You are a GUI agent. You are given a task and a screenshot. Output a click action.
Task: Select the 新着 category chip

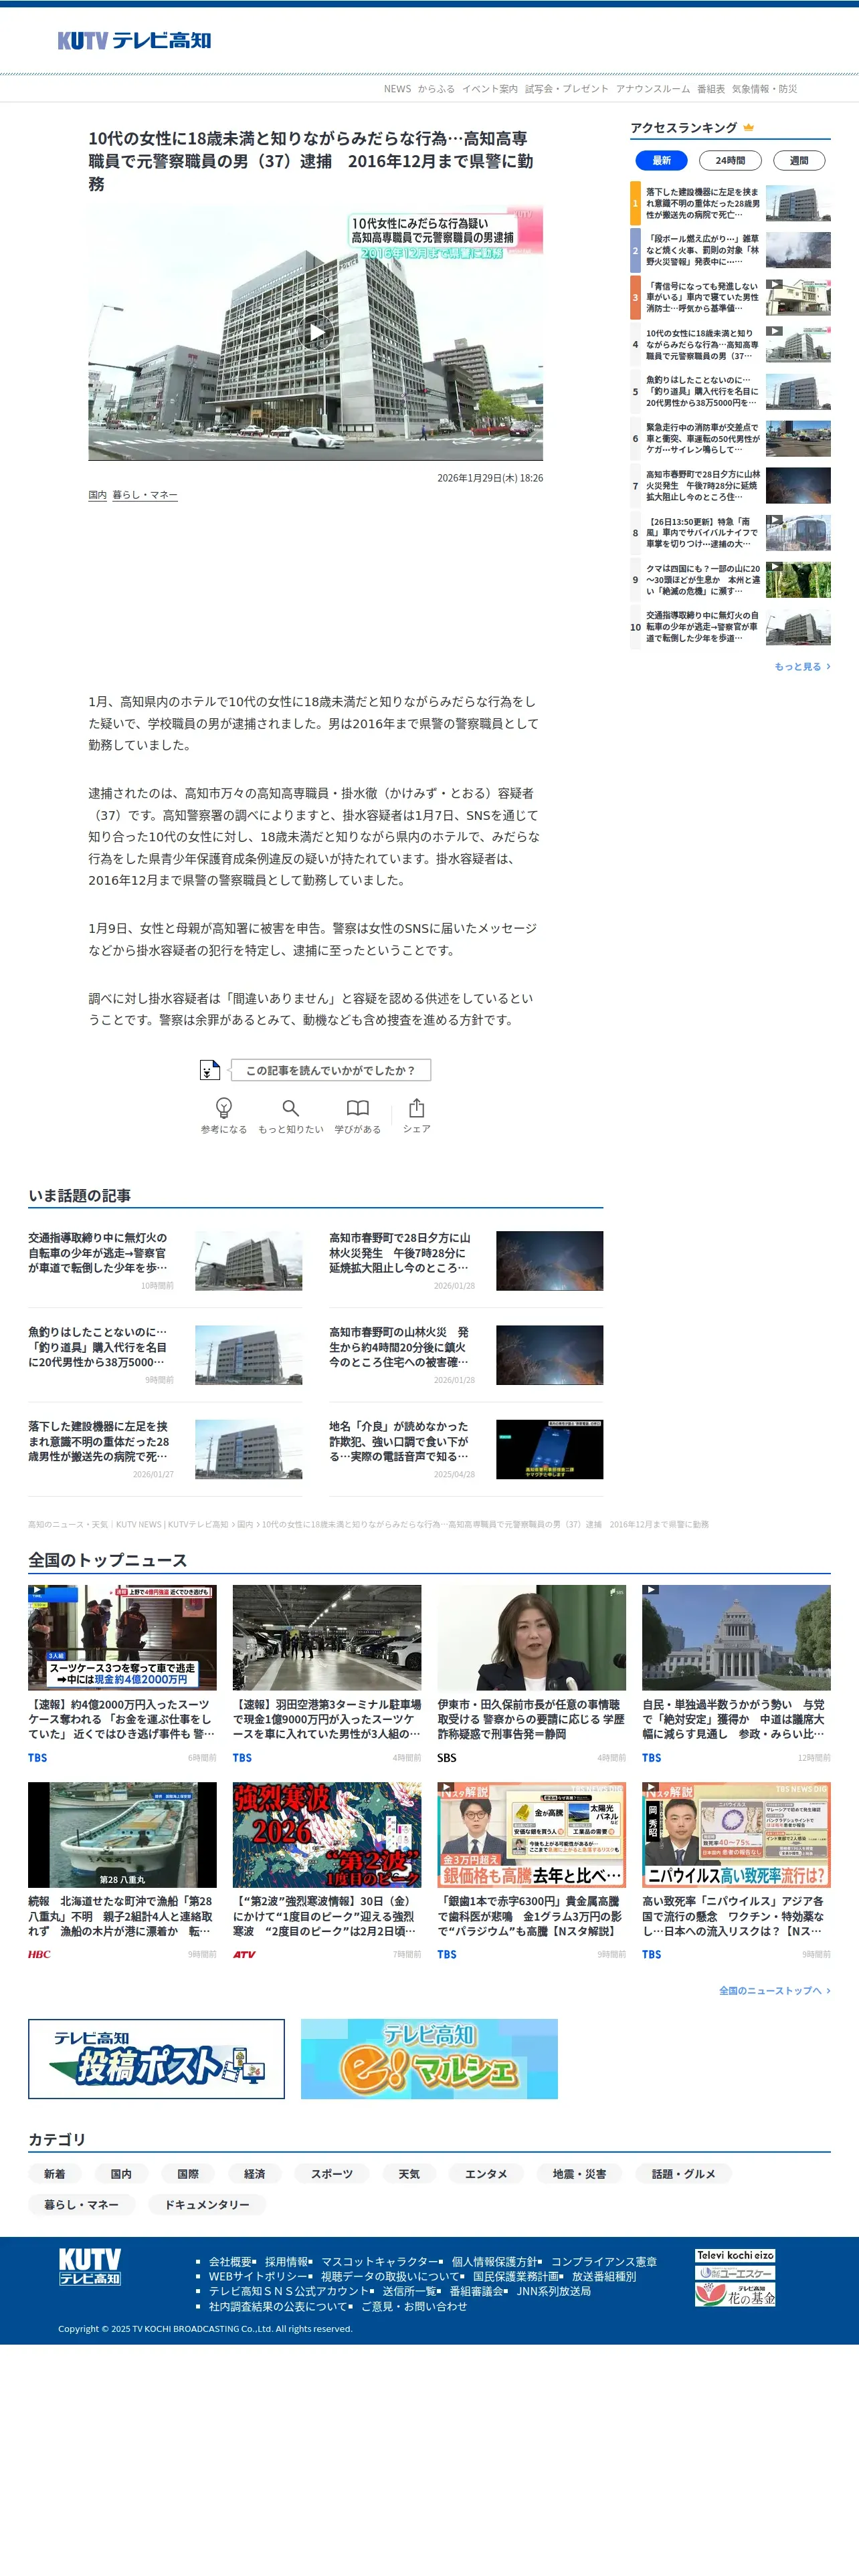55,2174
